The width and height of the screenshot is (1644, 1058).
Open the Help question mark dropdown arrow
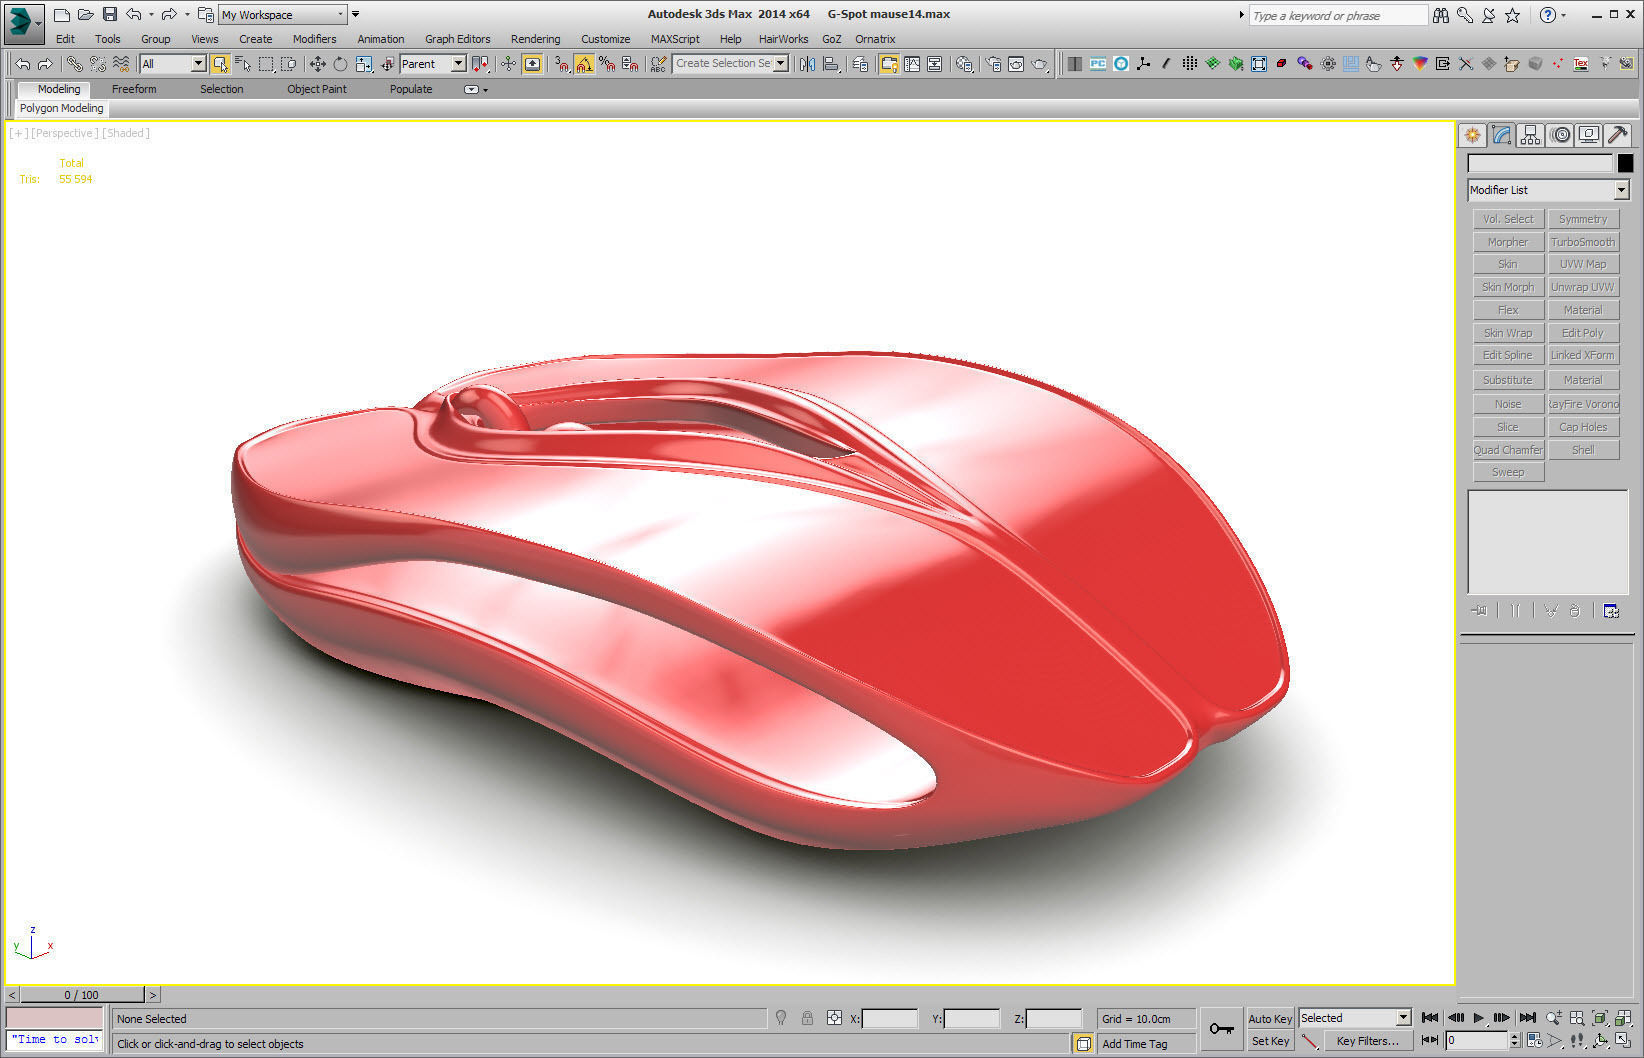click(x=1563, y=15)
